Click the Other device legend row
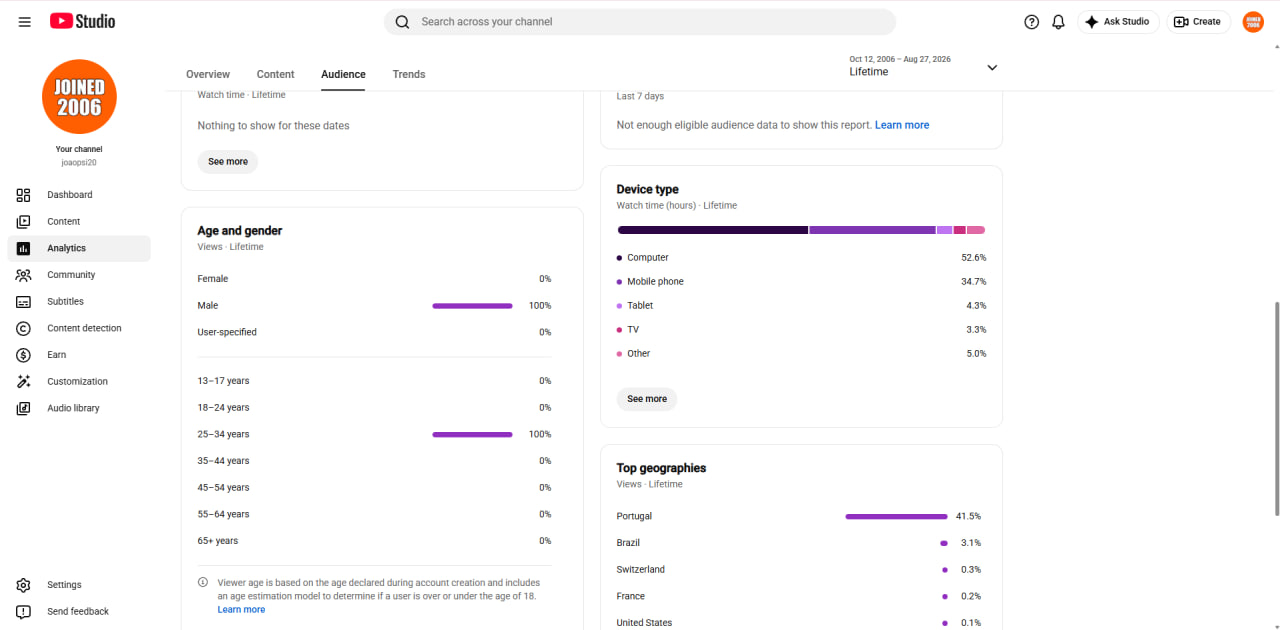 click(x=801, y=354)
